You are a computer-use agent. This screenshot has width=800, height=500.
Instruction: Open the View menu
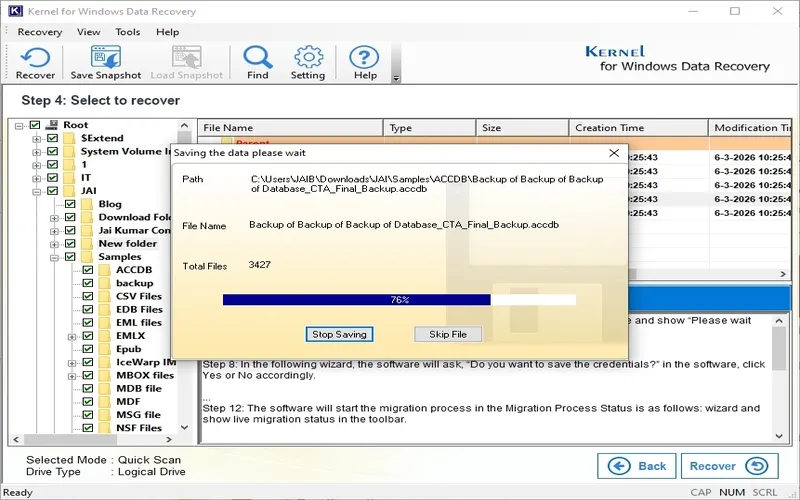pyautogui.click(x=88, y=32)
